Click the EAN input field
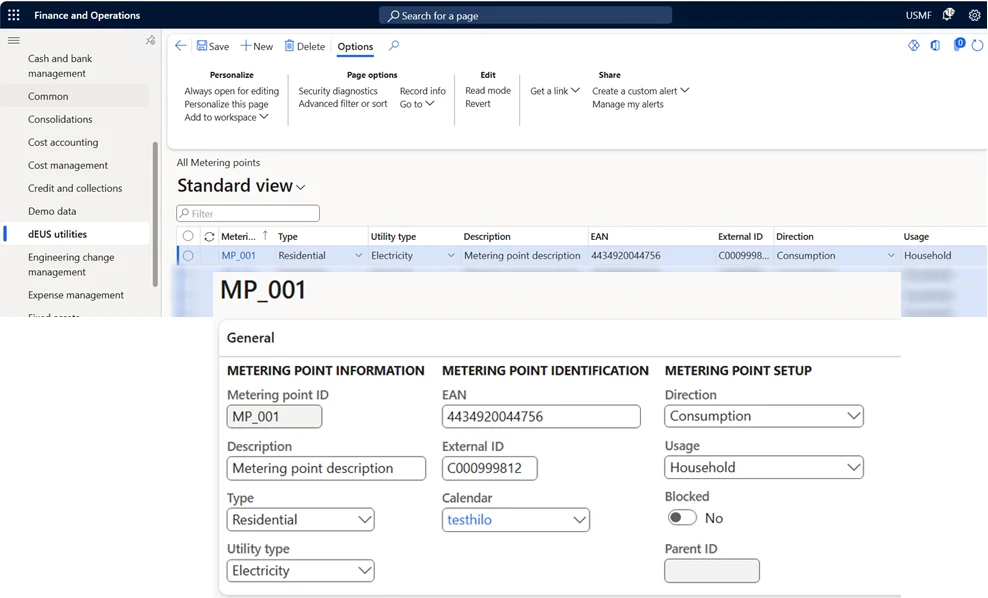 pyautogui.click(x=541, y=417)
